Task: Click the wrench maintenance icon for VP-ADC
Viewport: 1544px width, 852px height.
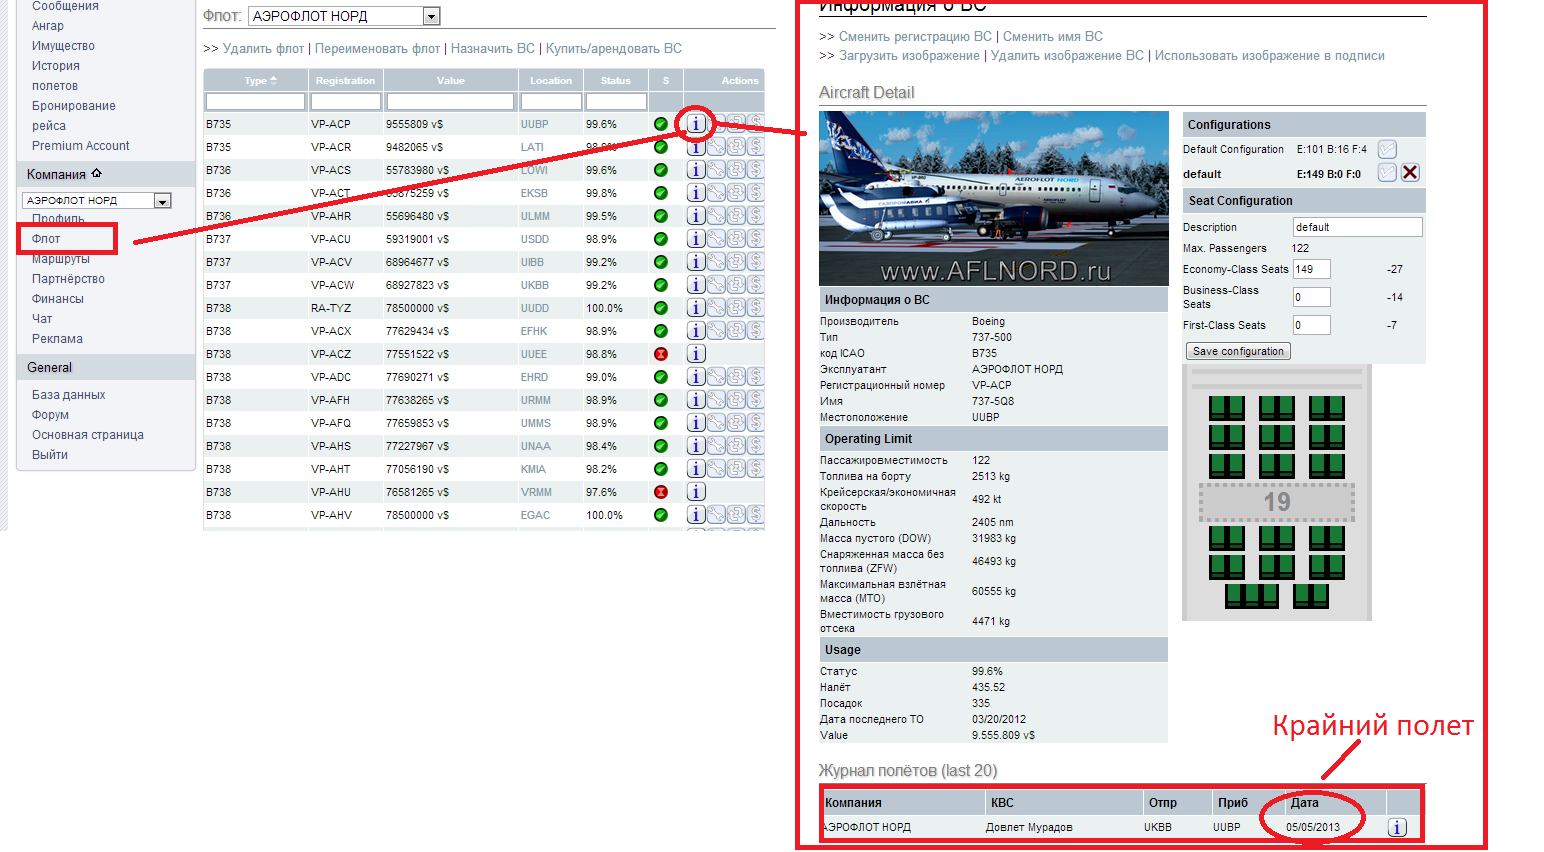Action: point(716,377)
